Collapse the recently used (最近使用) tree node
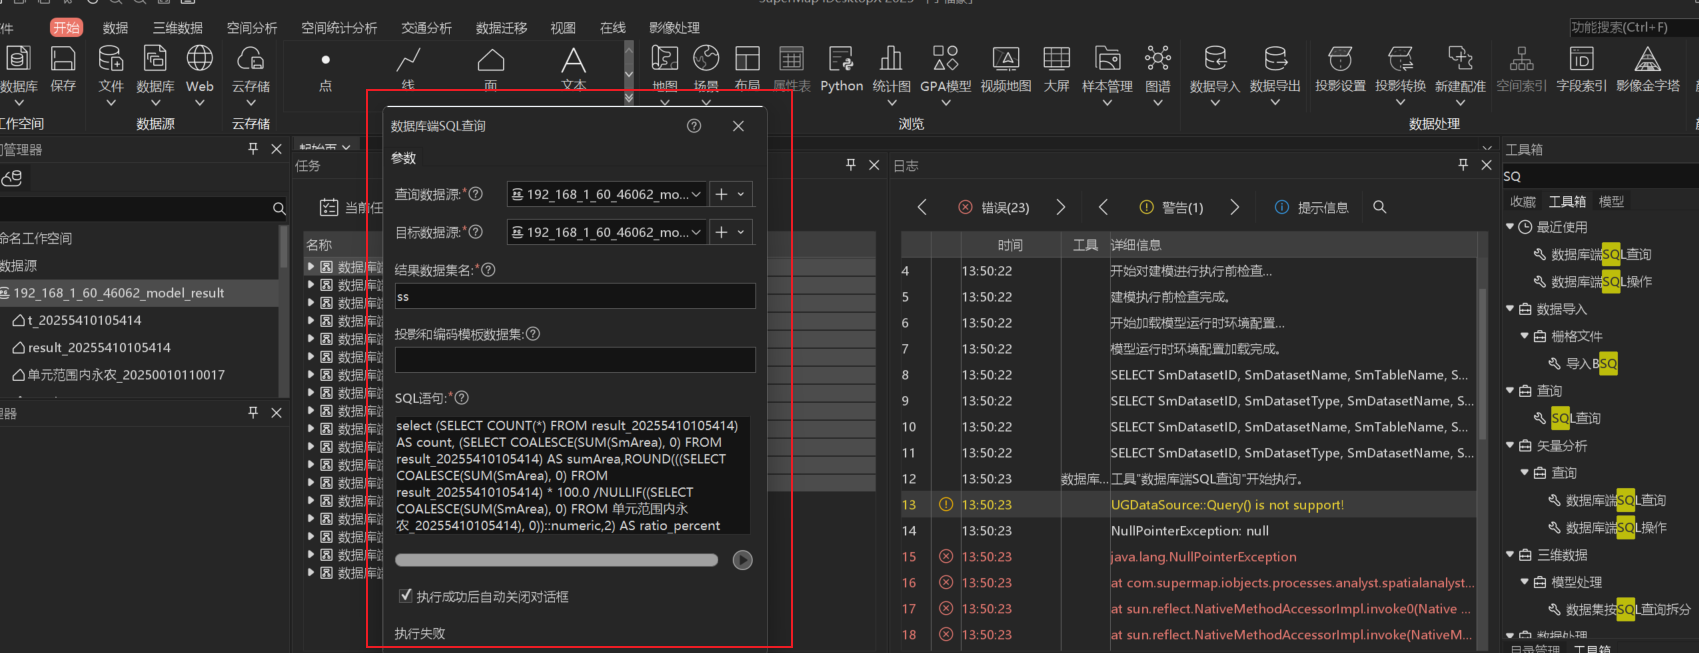The height and width of the screenshot is (653, 1699). click(x=1510, y=227)
